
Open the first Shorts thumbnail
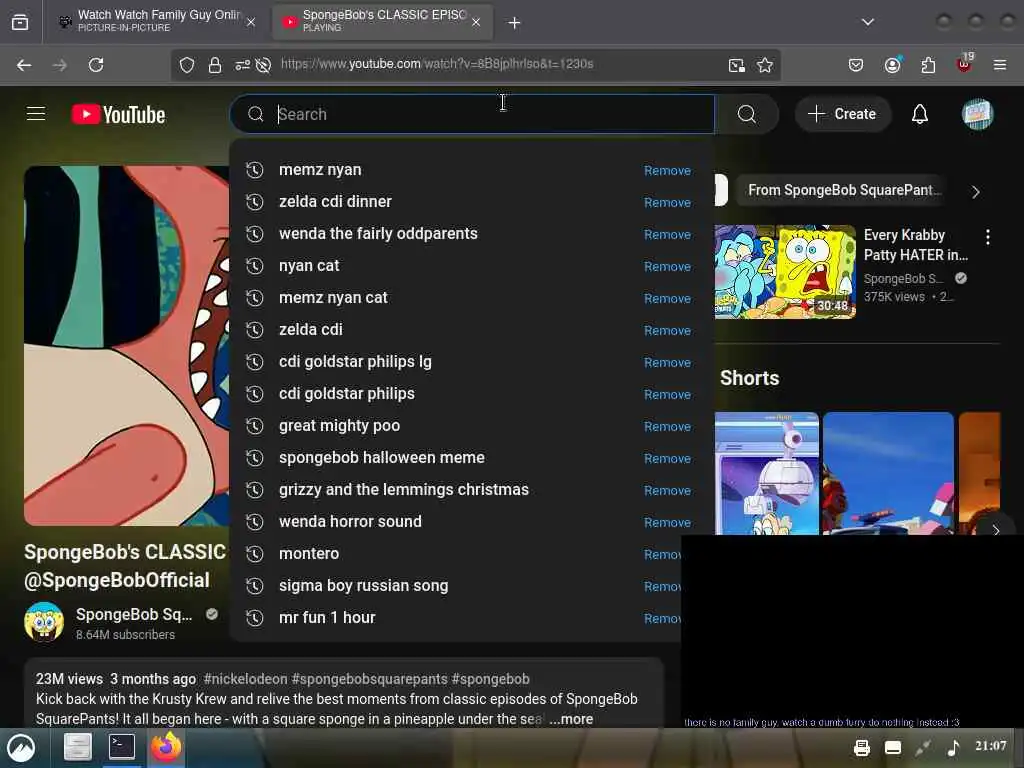pyautogui.click(x=767, y=473)
